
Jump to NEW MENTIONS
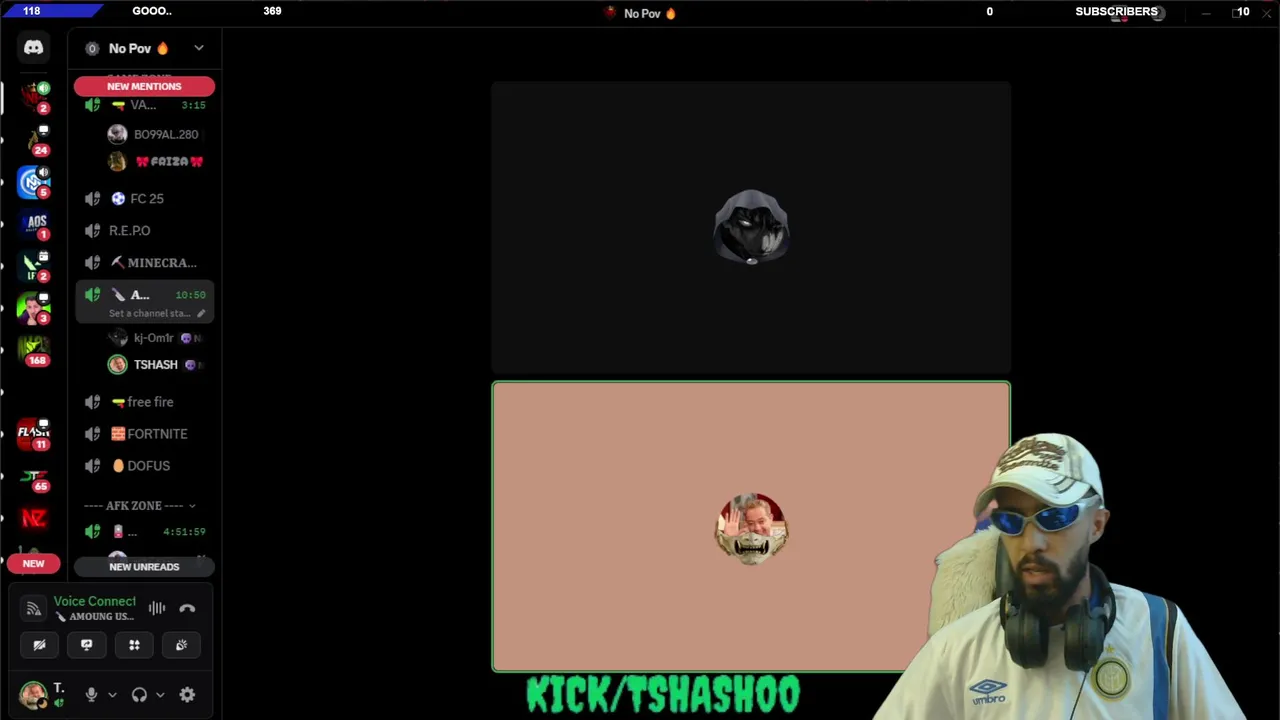[144, 86]
